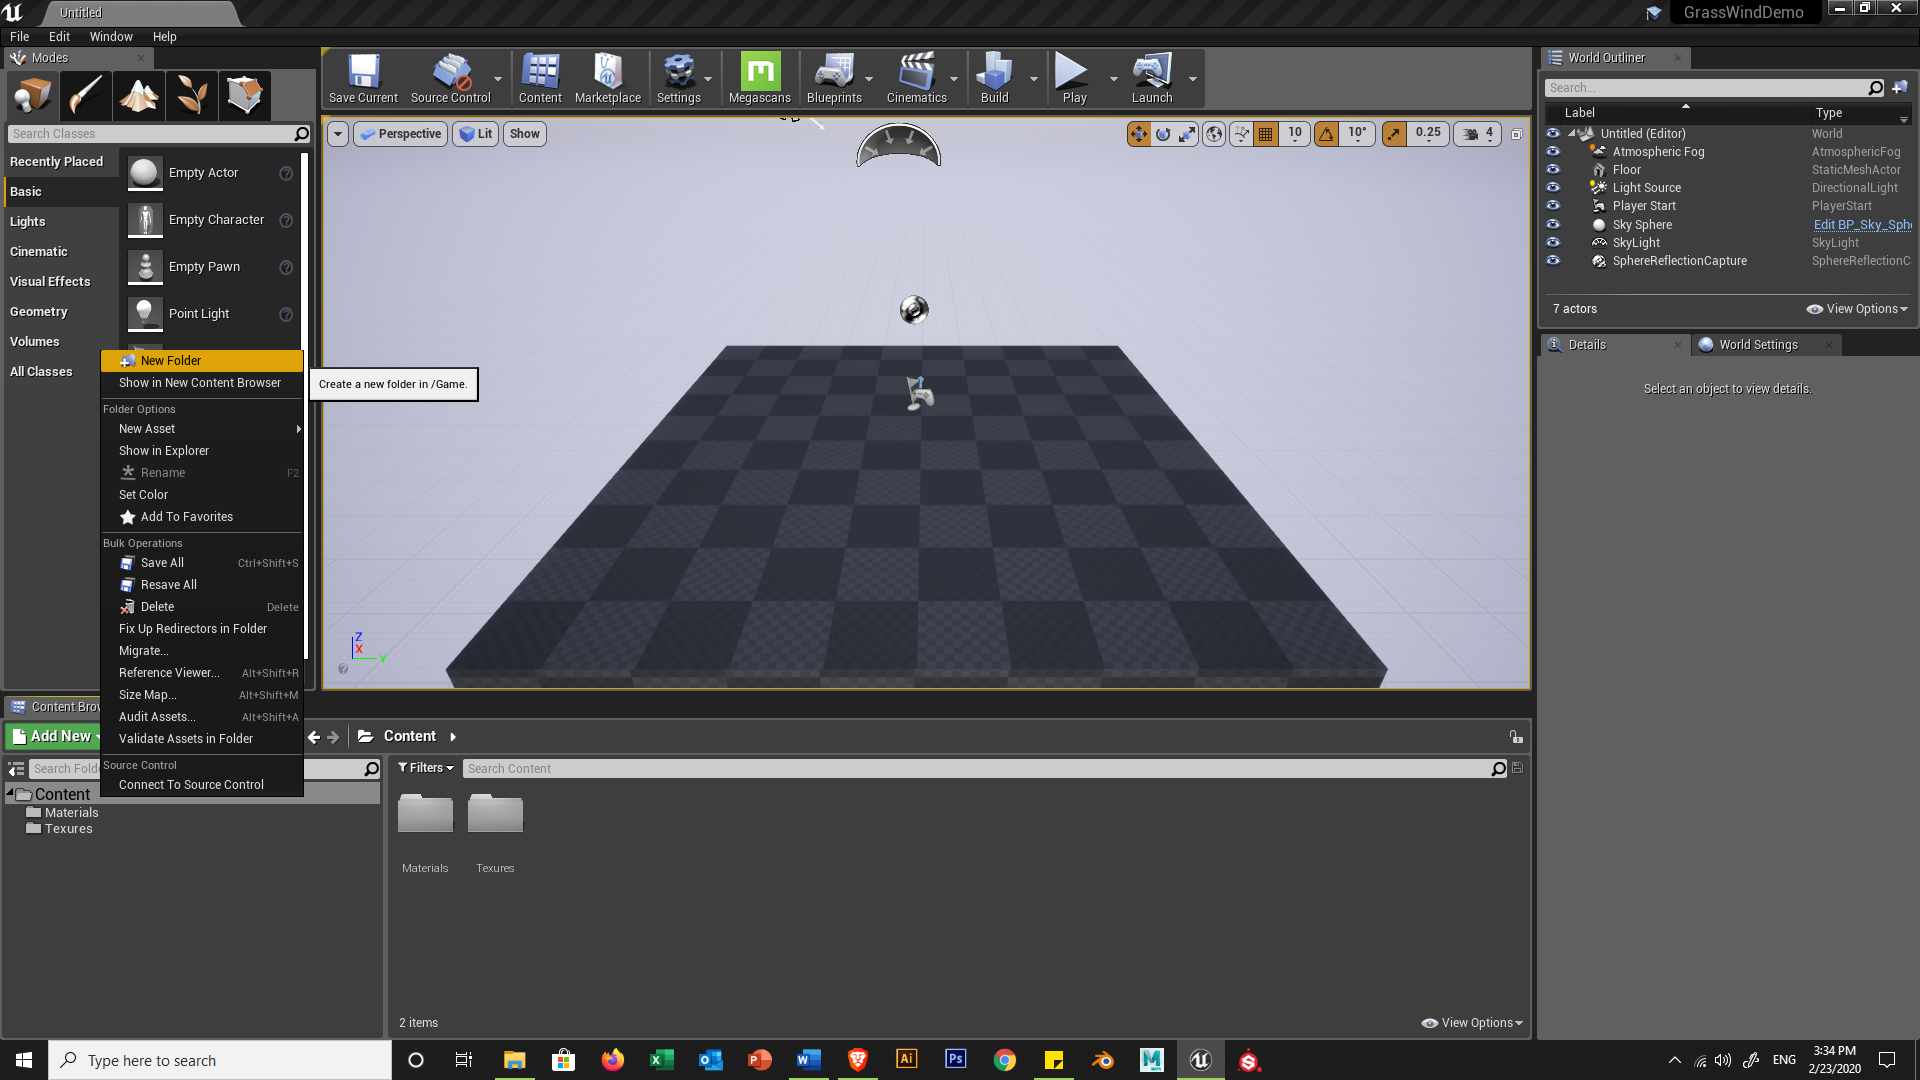Select the Foliage mode icon
Viewport: 1920px width, 1080px height.
191,96
